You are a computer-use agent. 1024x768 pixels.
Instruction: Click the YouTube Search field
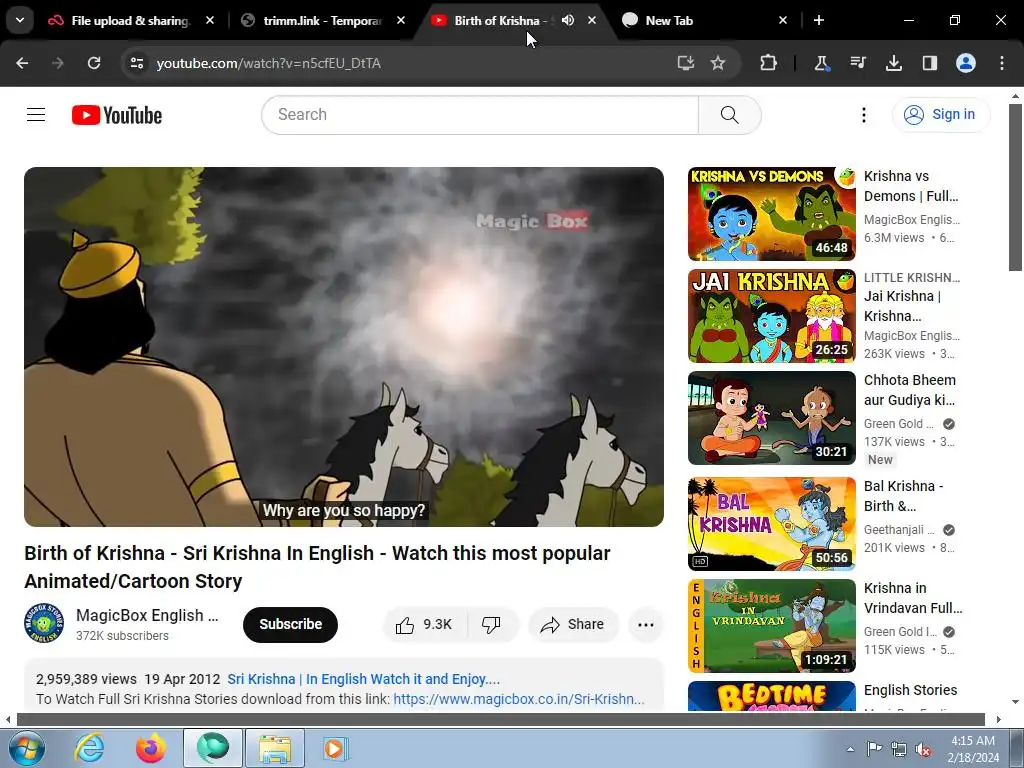pos(480,115)
